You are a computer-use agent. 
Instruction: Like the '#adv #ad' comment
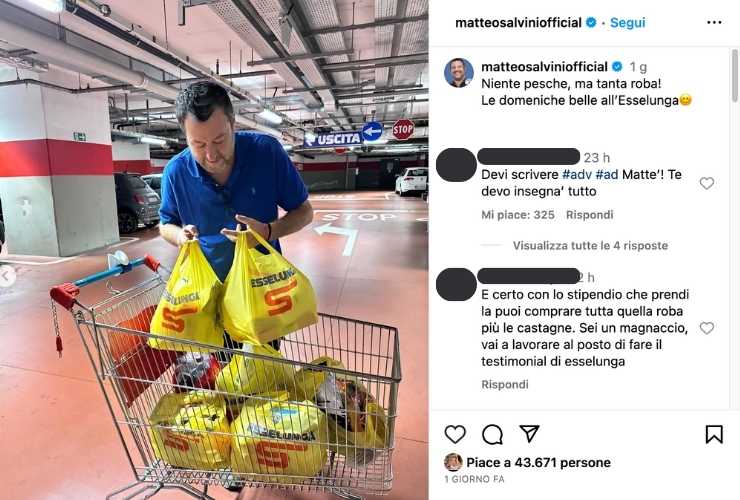coord(706,183)
